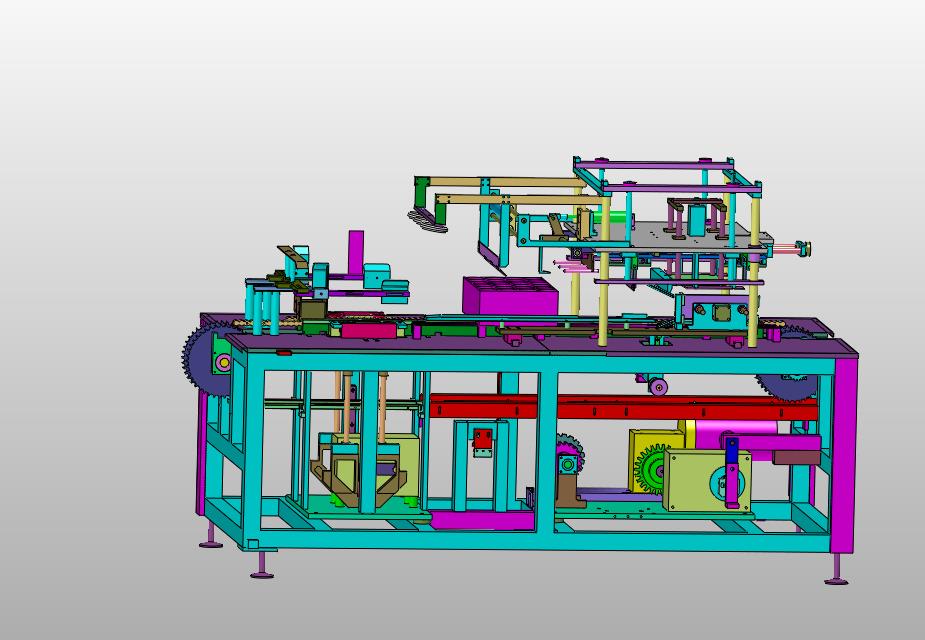Select the olive gearbox housing with round flange

pyautogui.click(x=707, y=480)
